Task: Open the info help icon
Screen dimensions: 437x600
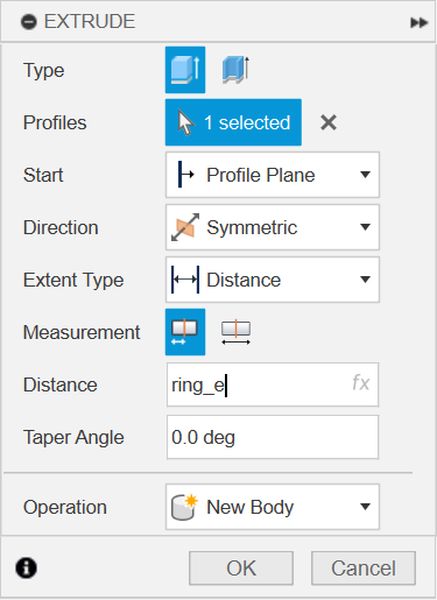Action: pos(26,568)
